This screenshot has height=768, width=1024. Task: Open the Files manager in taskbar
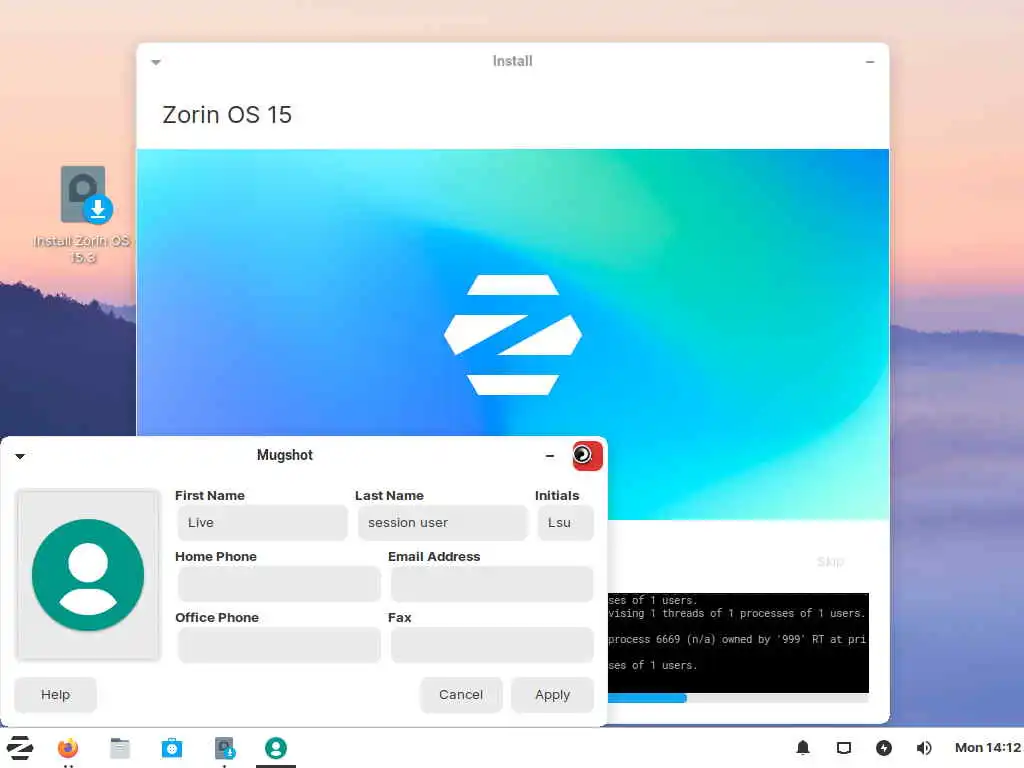[120, 748]
